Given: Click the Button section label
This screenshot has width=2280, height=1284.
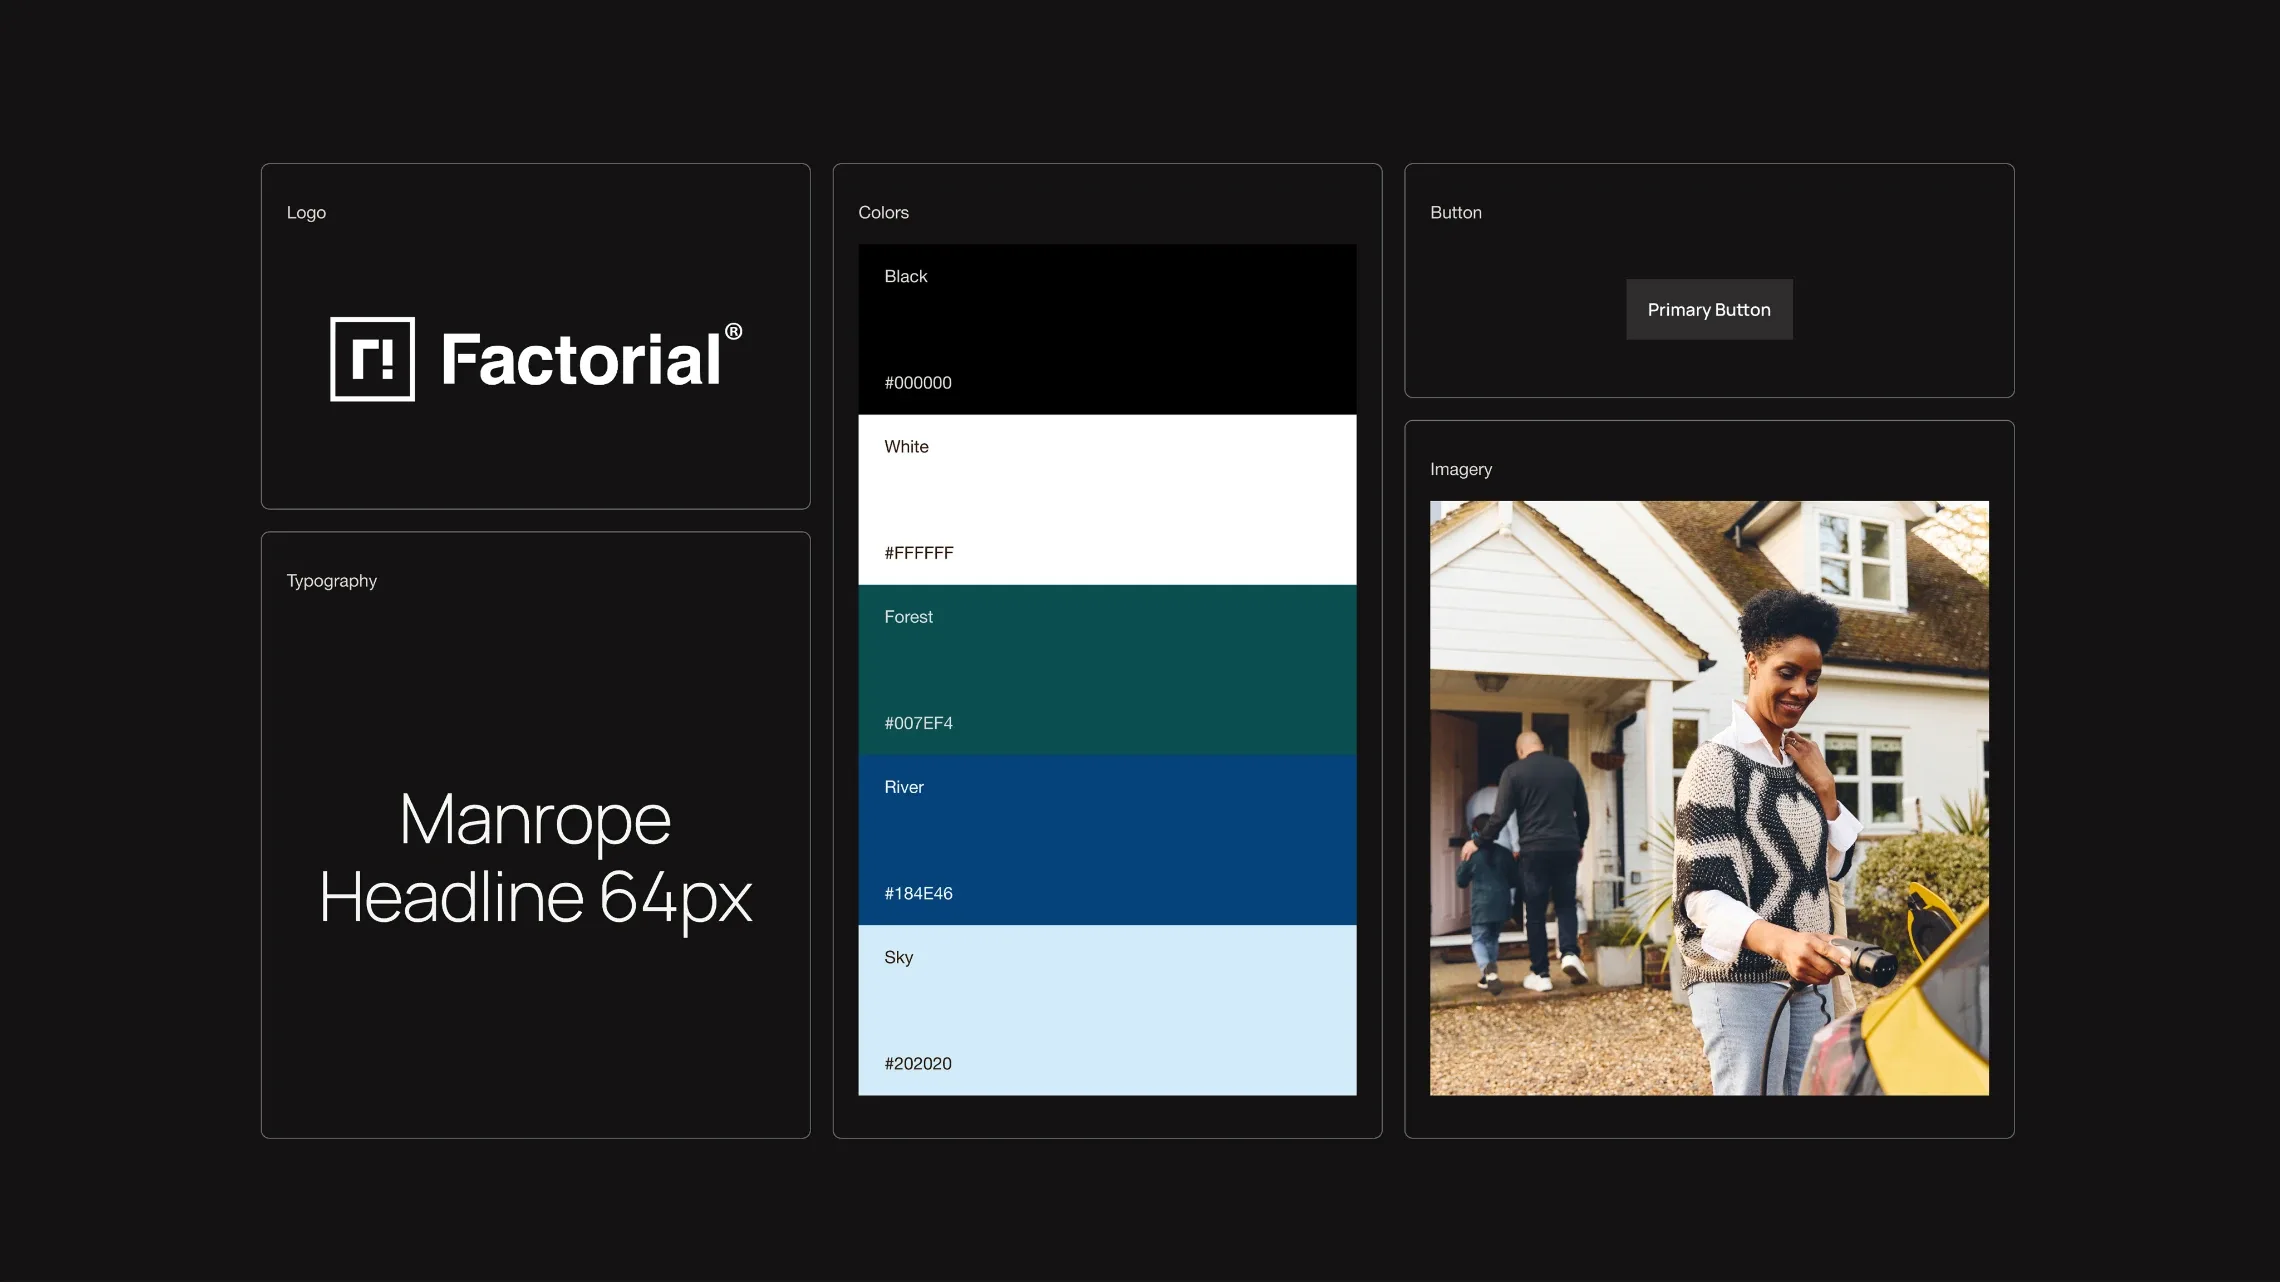Looking at the screenshot, I should click(1456, 213).
